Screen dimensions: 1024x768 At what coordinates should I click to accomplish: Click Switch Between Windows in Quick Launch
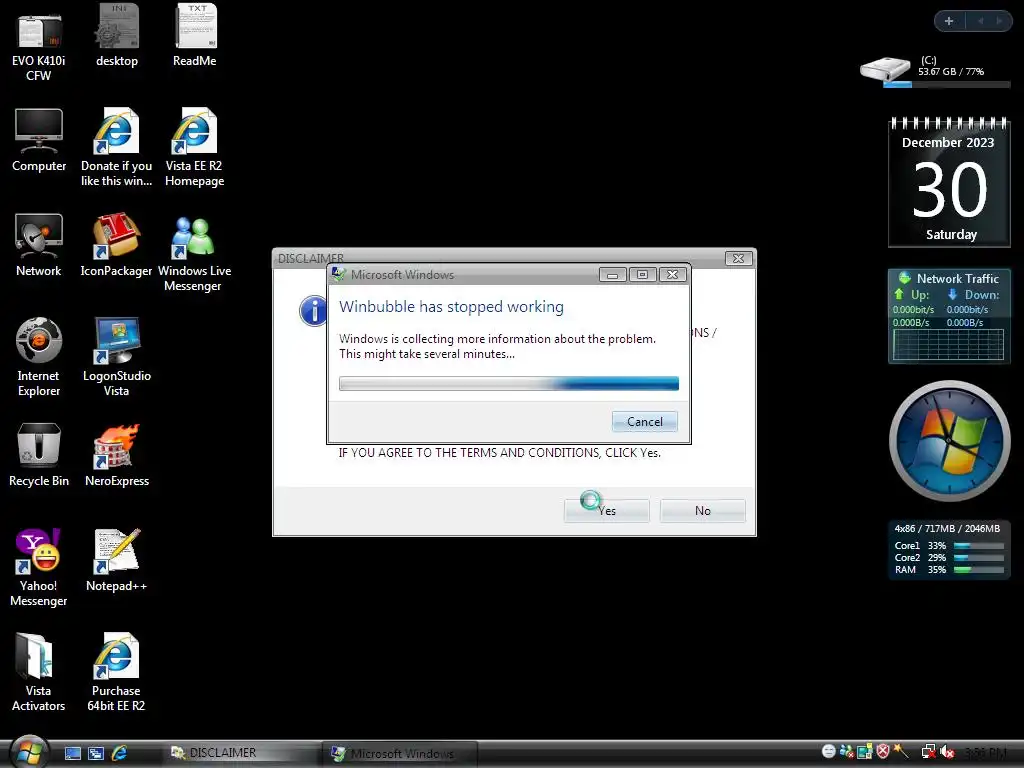[x=96, y=753]
